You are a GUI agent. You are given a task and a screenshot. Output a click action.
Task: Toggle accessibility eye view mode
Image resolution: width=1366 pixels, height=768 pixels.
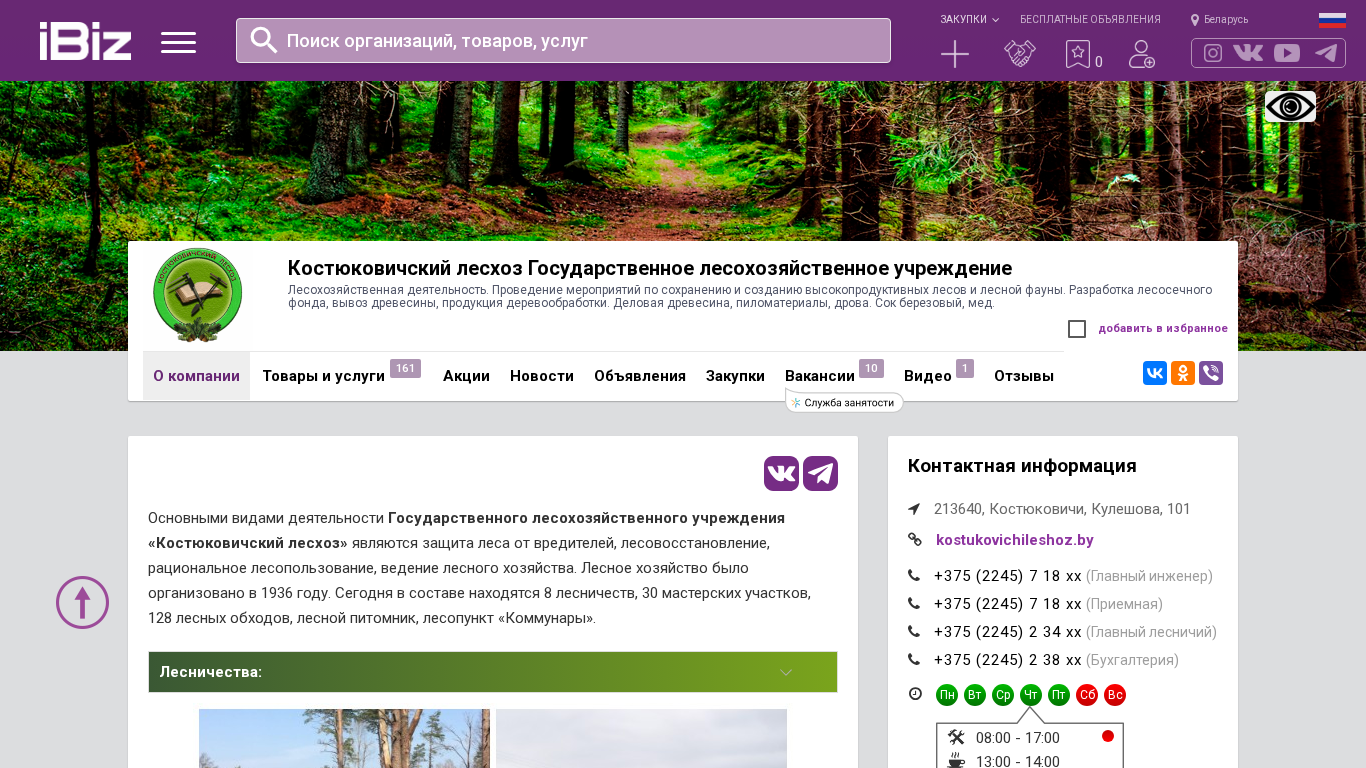pos(1290,106)
